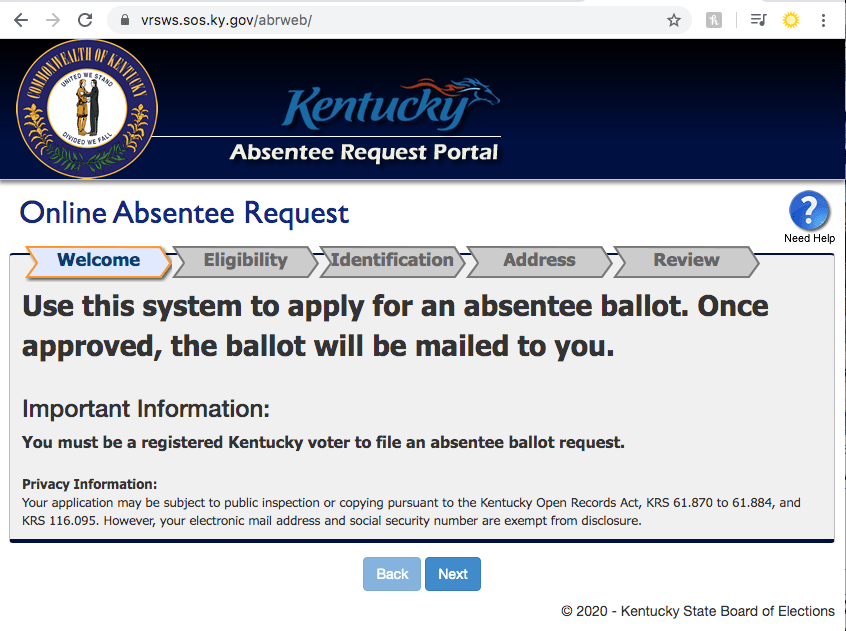The image size is (846, 631).
Task: Click the Next button
Action: coord(453,574)
